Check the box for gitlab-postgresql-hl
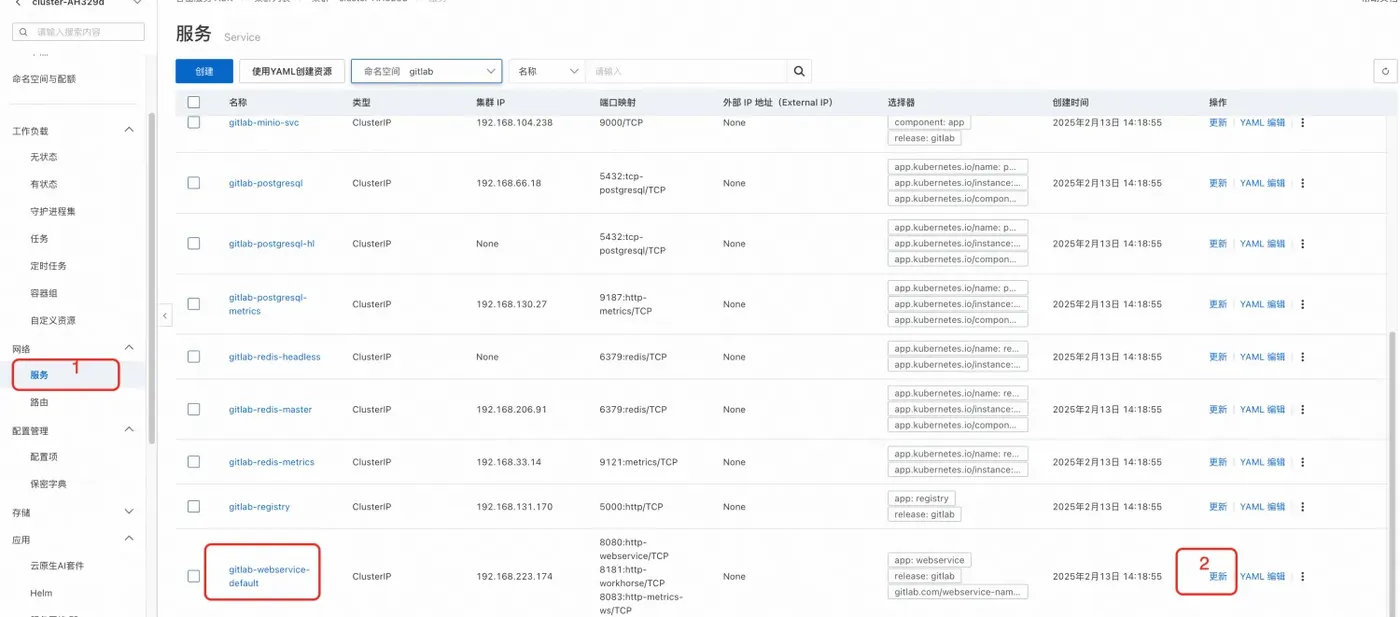Image resolution: width=1400 pixels, height=617 pixels. tap(194, 243)
